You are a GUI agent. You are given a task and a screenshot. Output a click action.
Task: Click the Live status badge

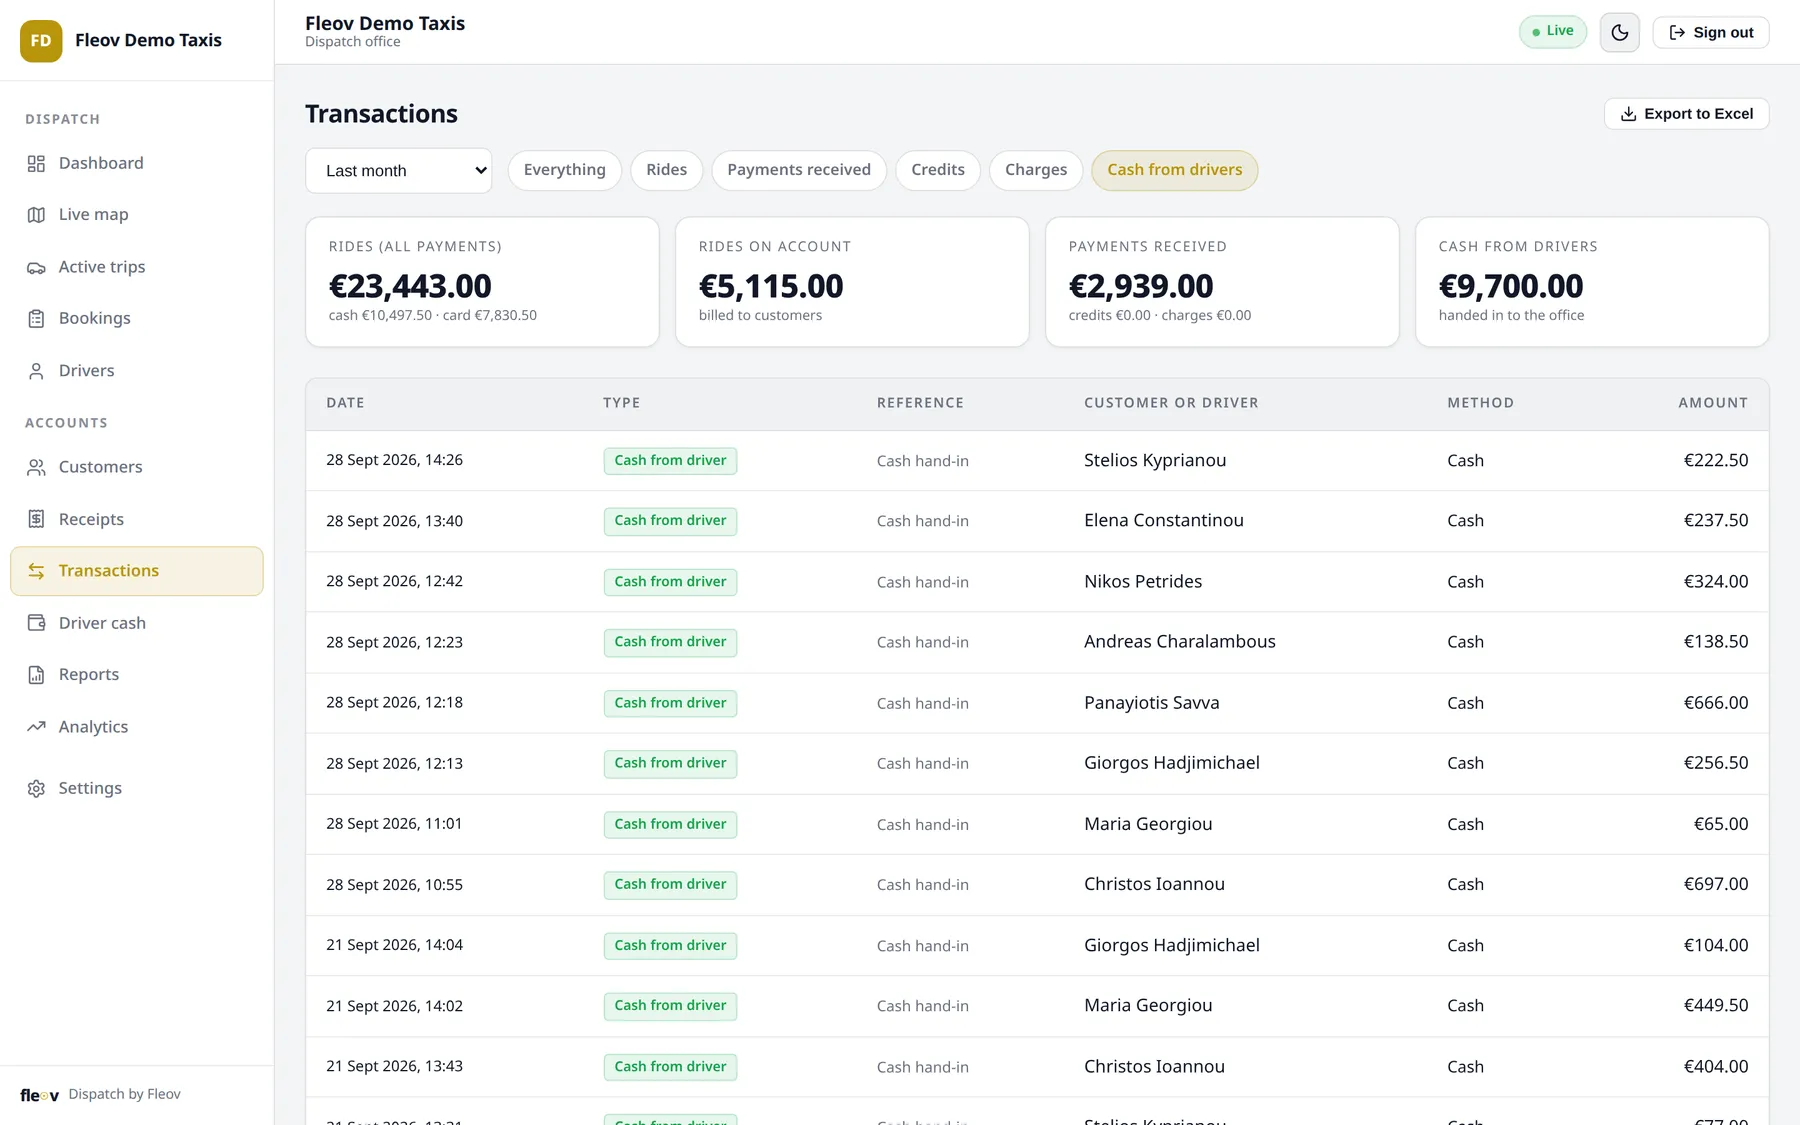coord(1553,32)
